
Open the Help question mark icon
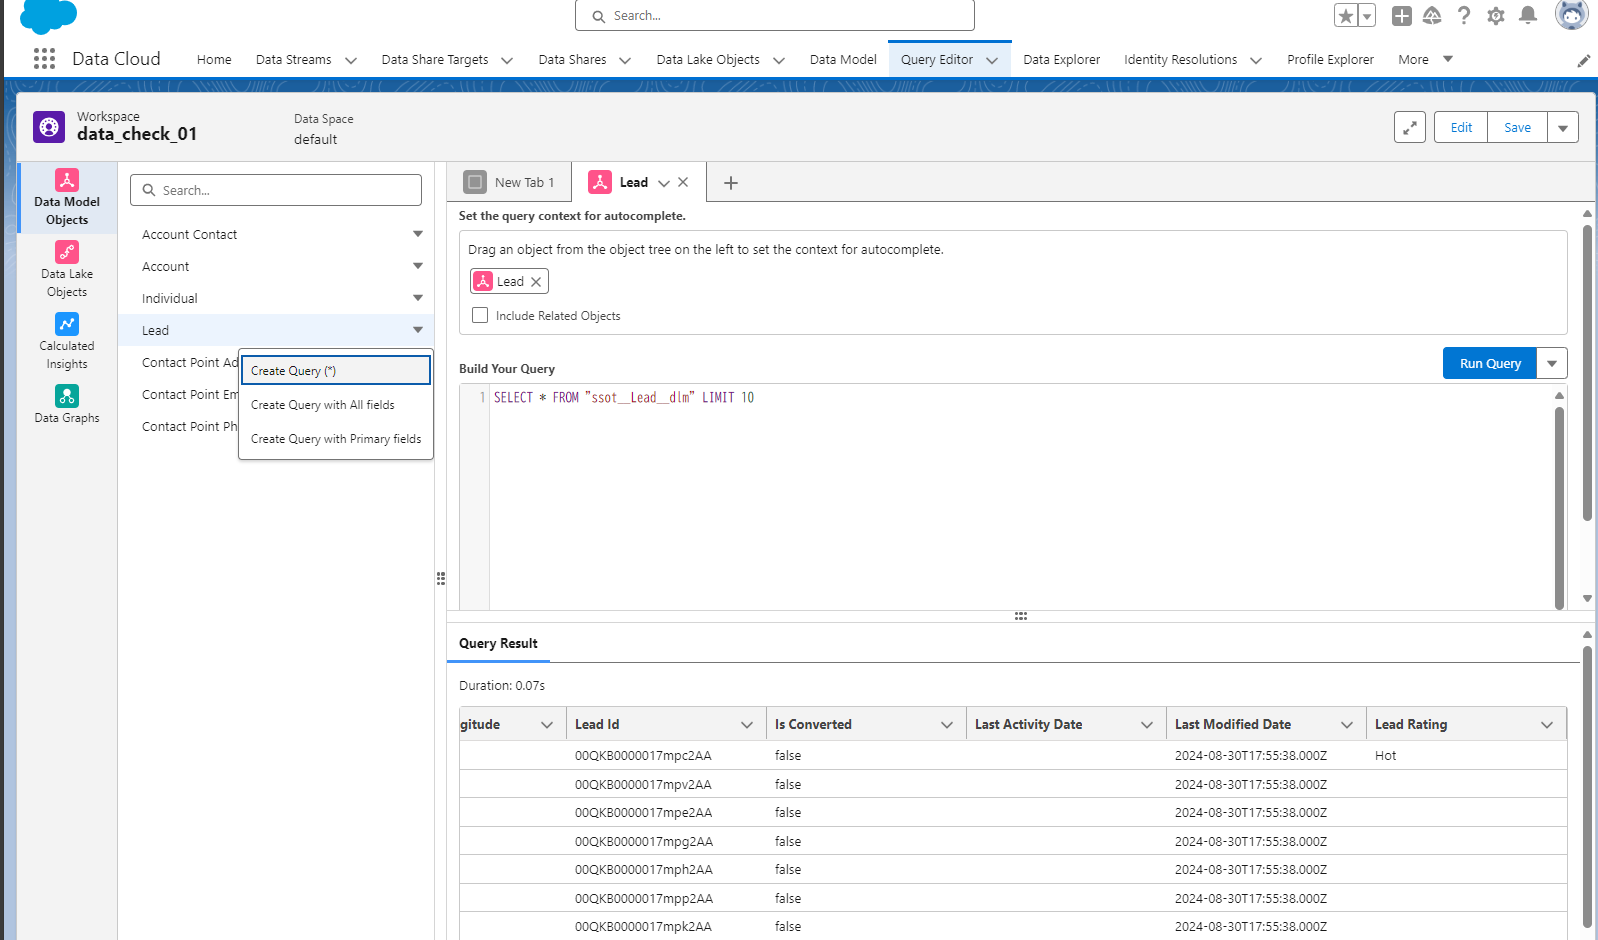point(1464,16)
